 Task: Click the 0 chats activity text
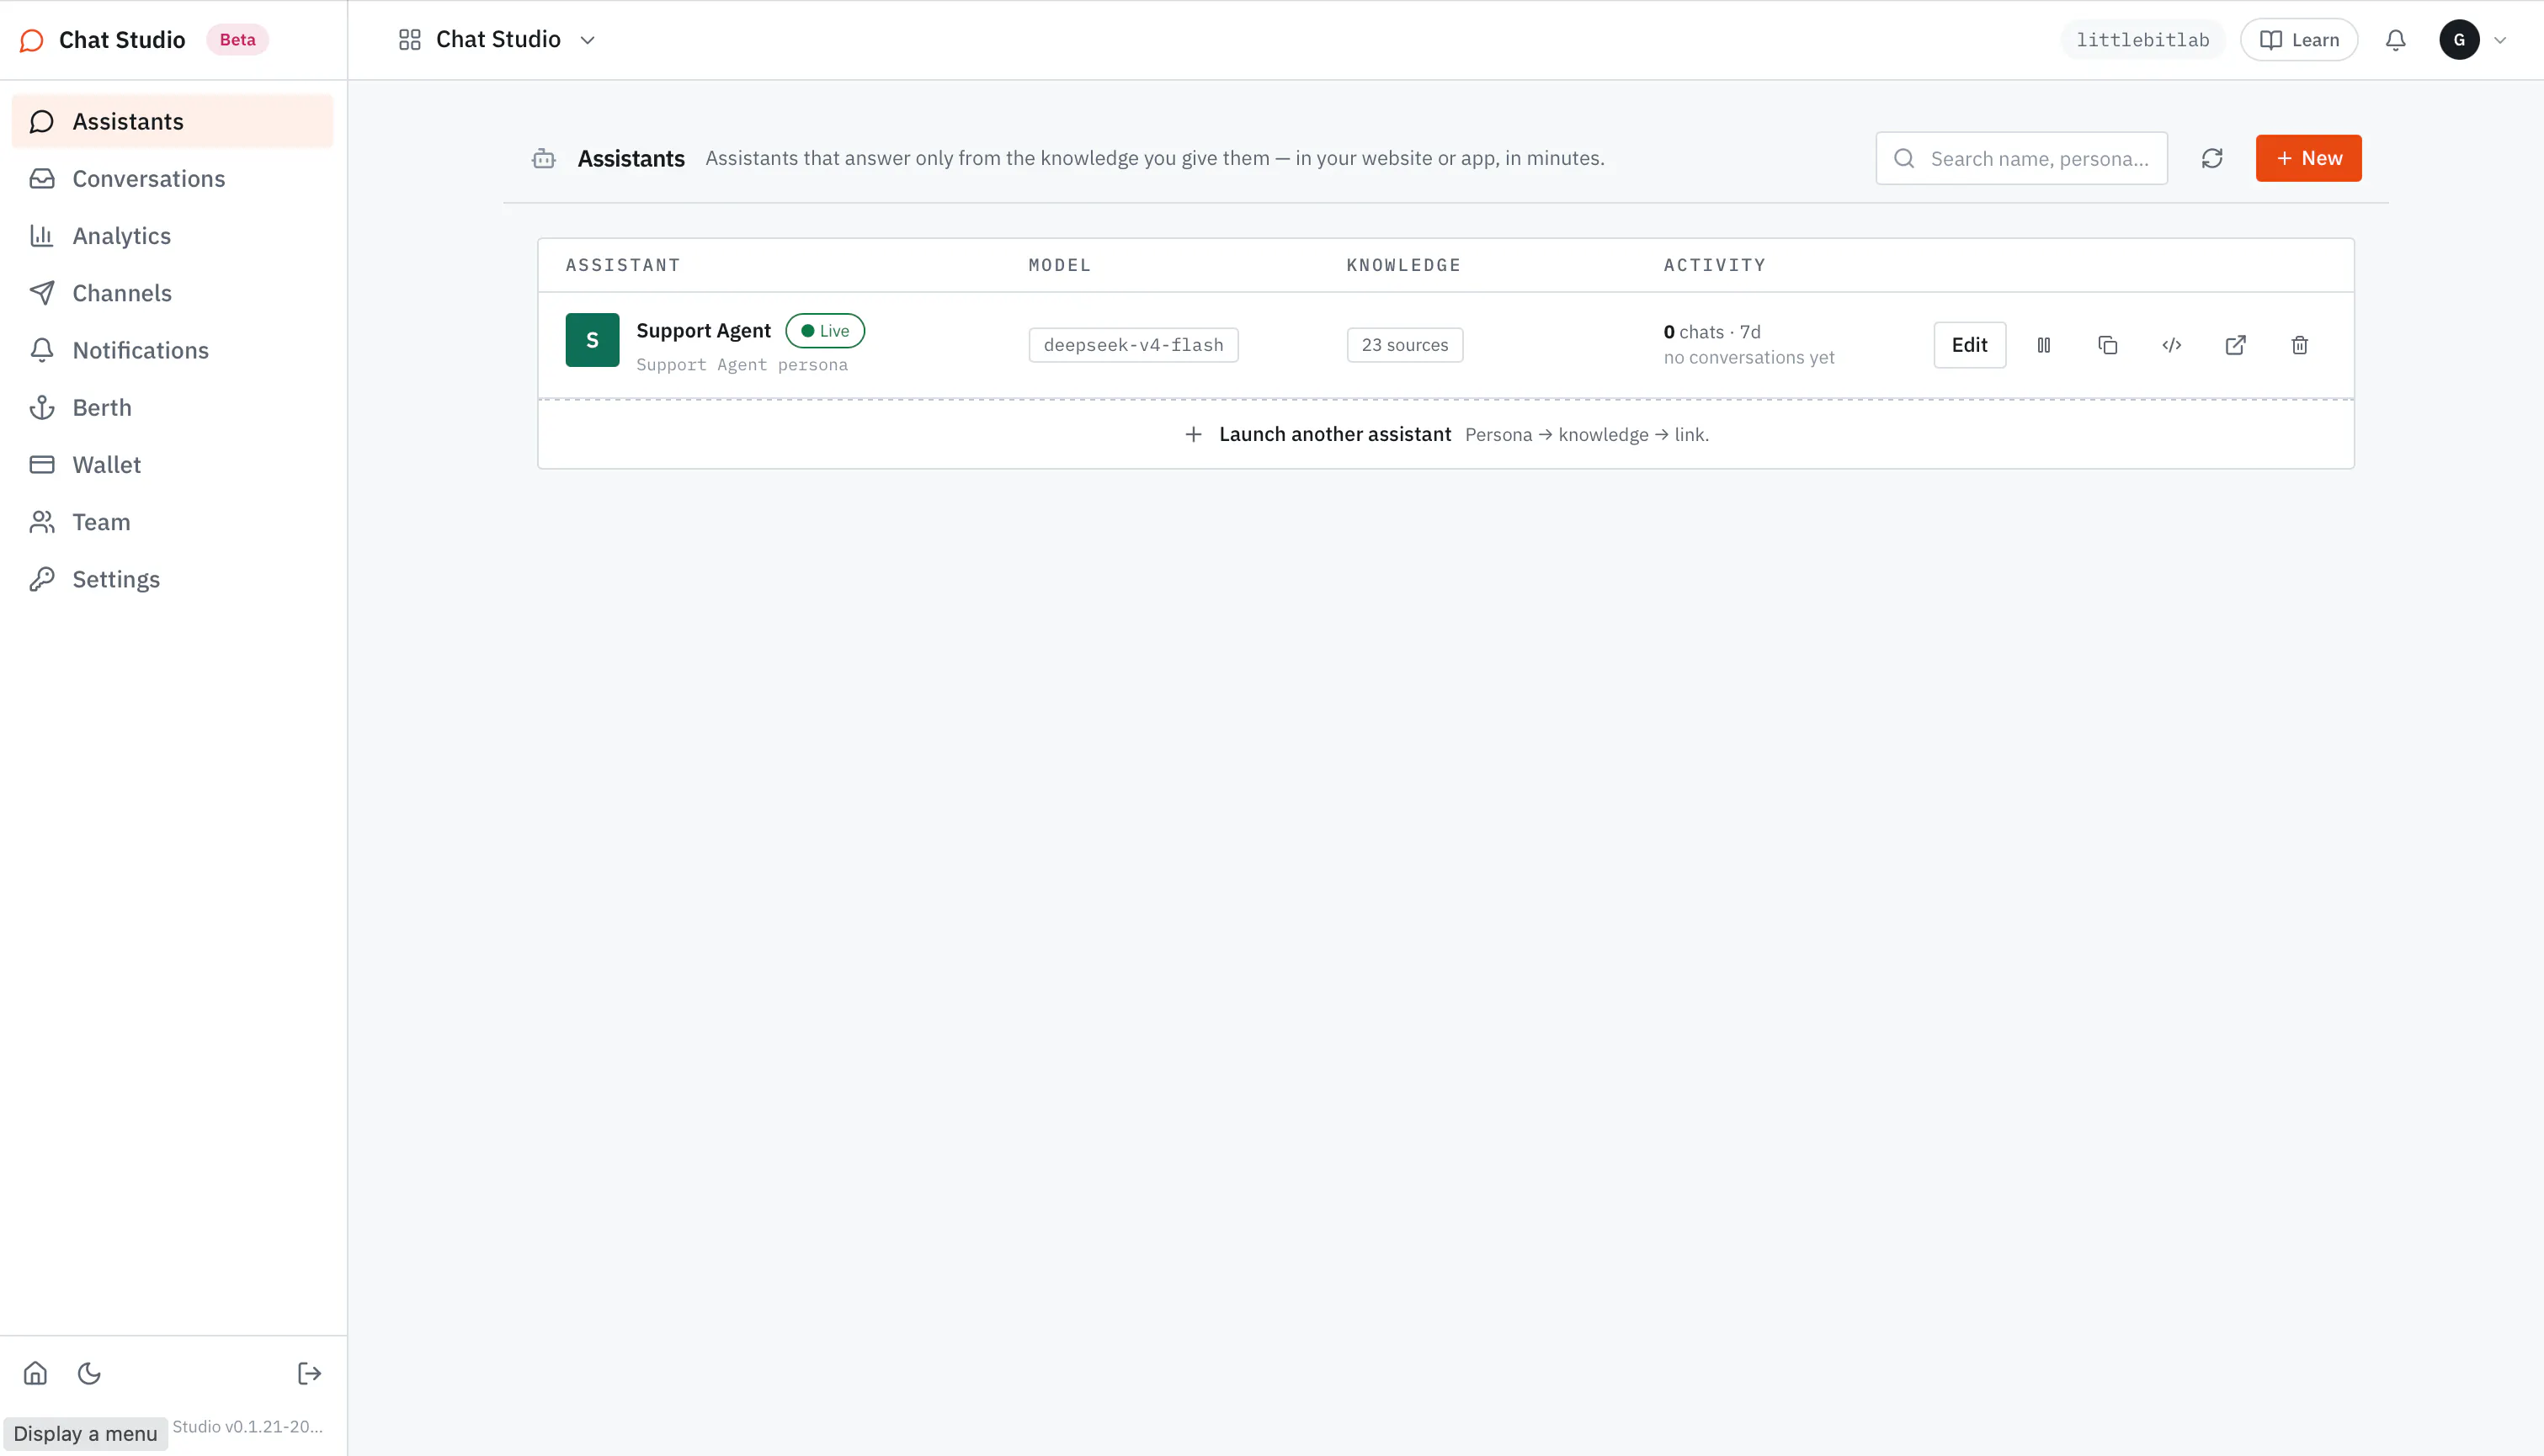[x=1711, y=332]
